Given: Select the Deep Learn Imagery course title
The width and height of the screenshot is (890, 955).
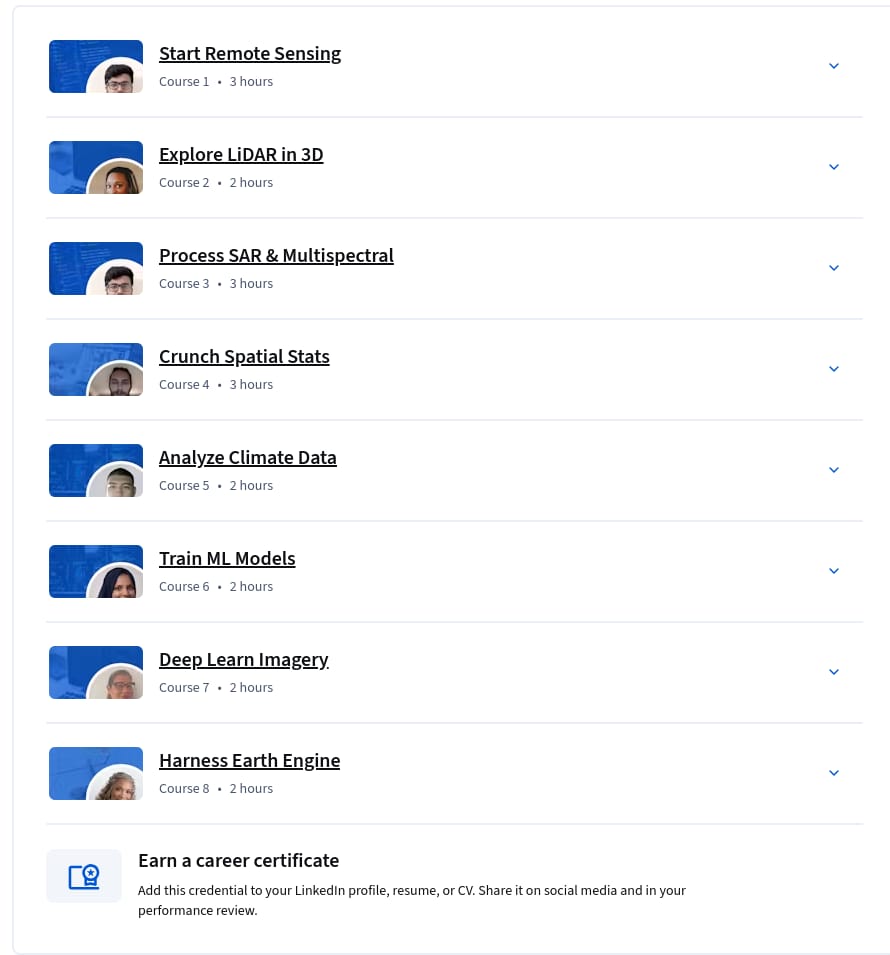Looking at the screenshot, I should pyautogui.click(x=244, y=660).
